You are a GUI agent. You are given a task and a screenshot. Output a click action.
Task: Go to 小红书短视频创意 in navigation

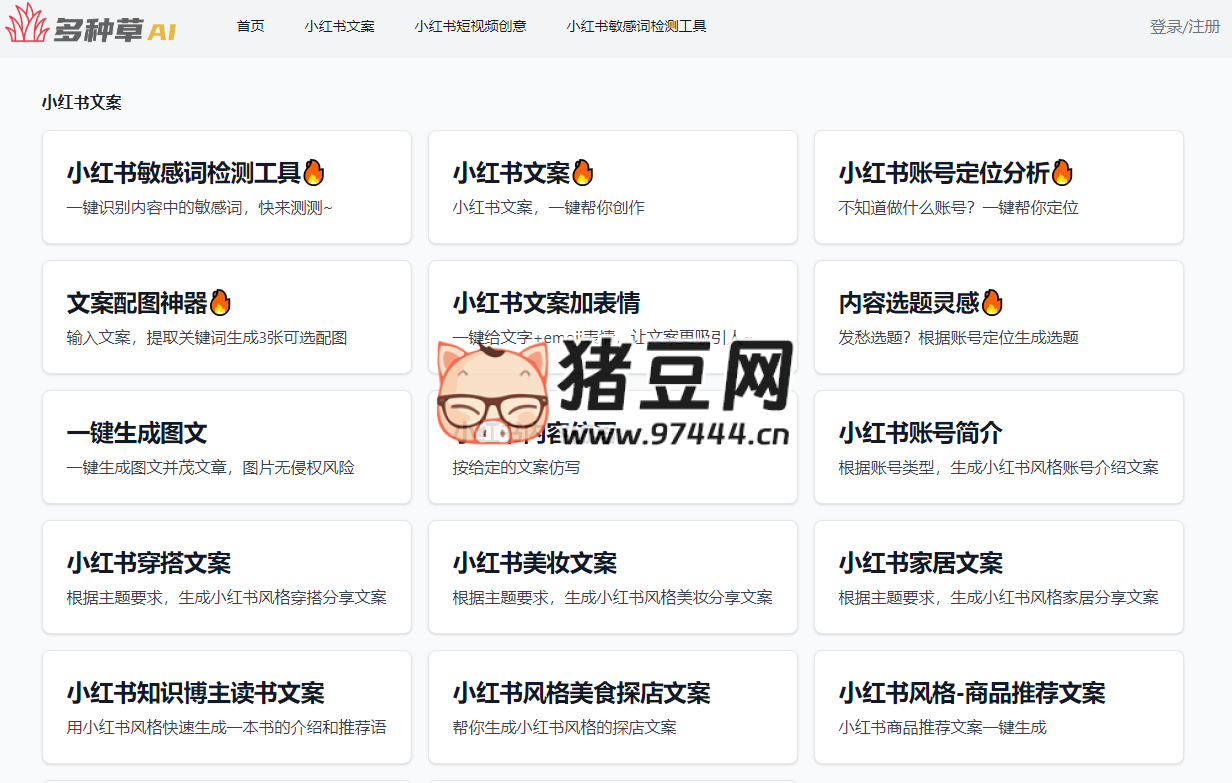pos(470,26)
